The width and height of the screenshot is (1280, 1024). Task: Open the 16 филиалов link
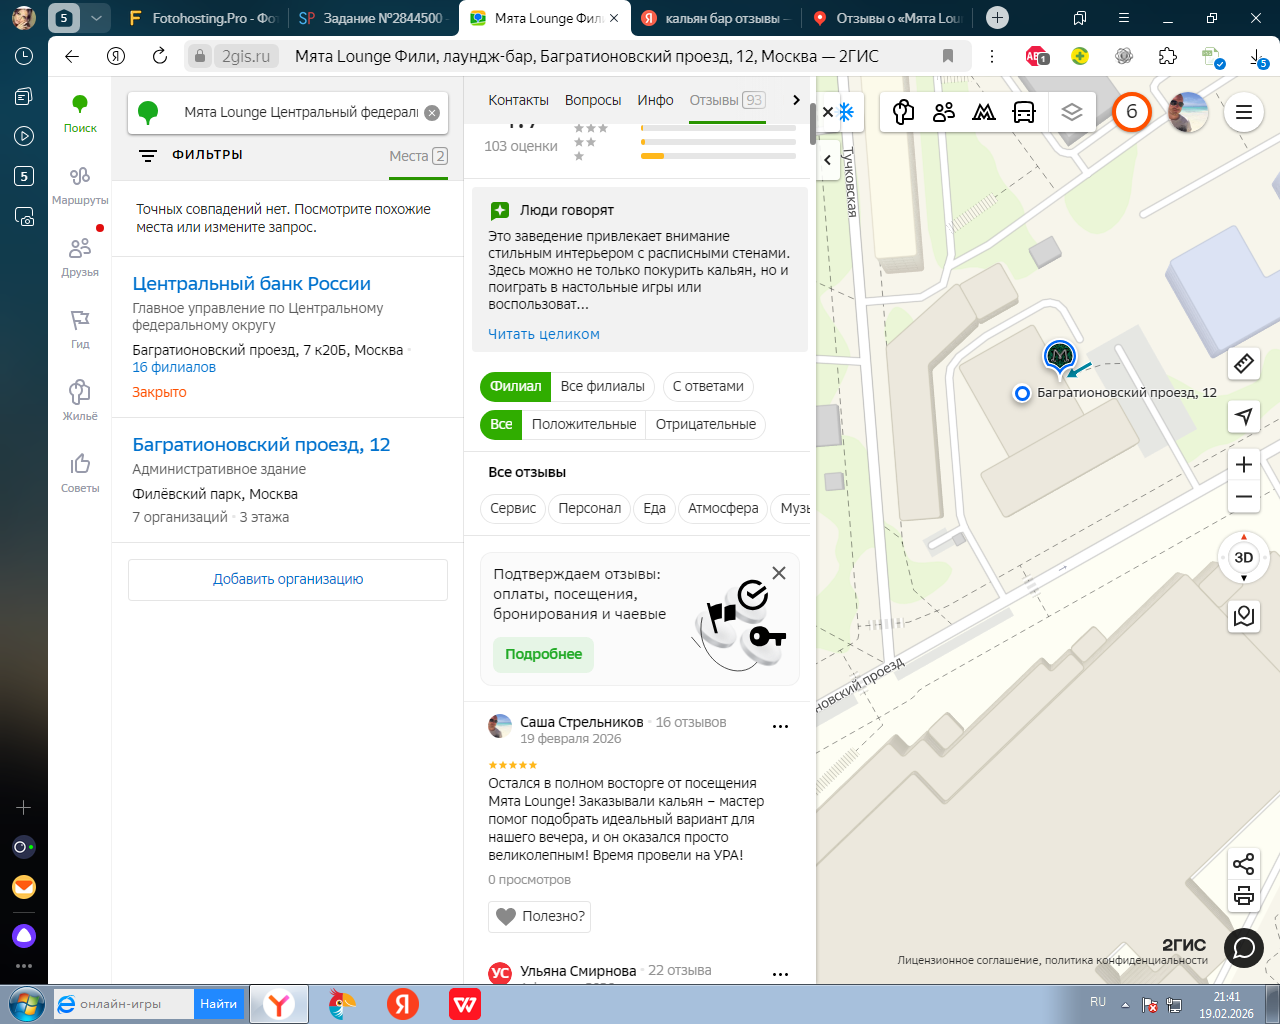pyautogui.click(x=174, y=368)
